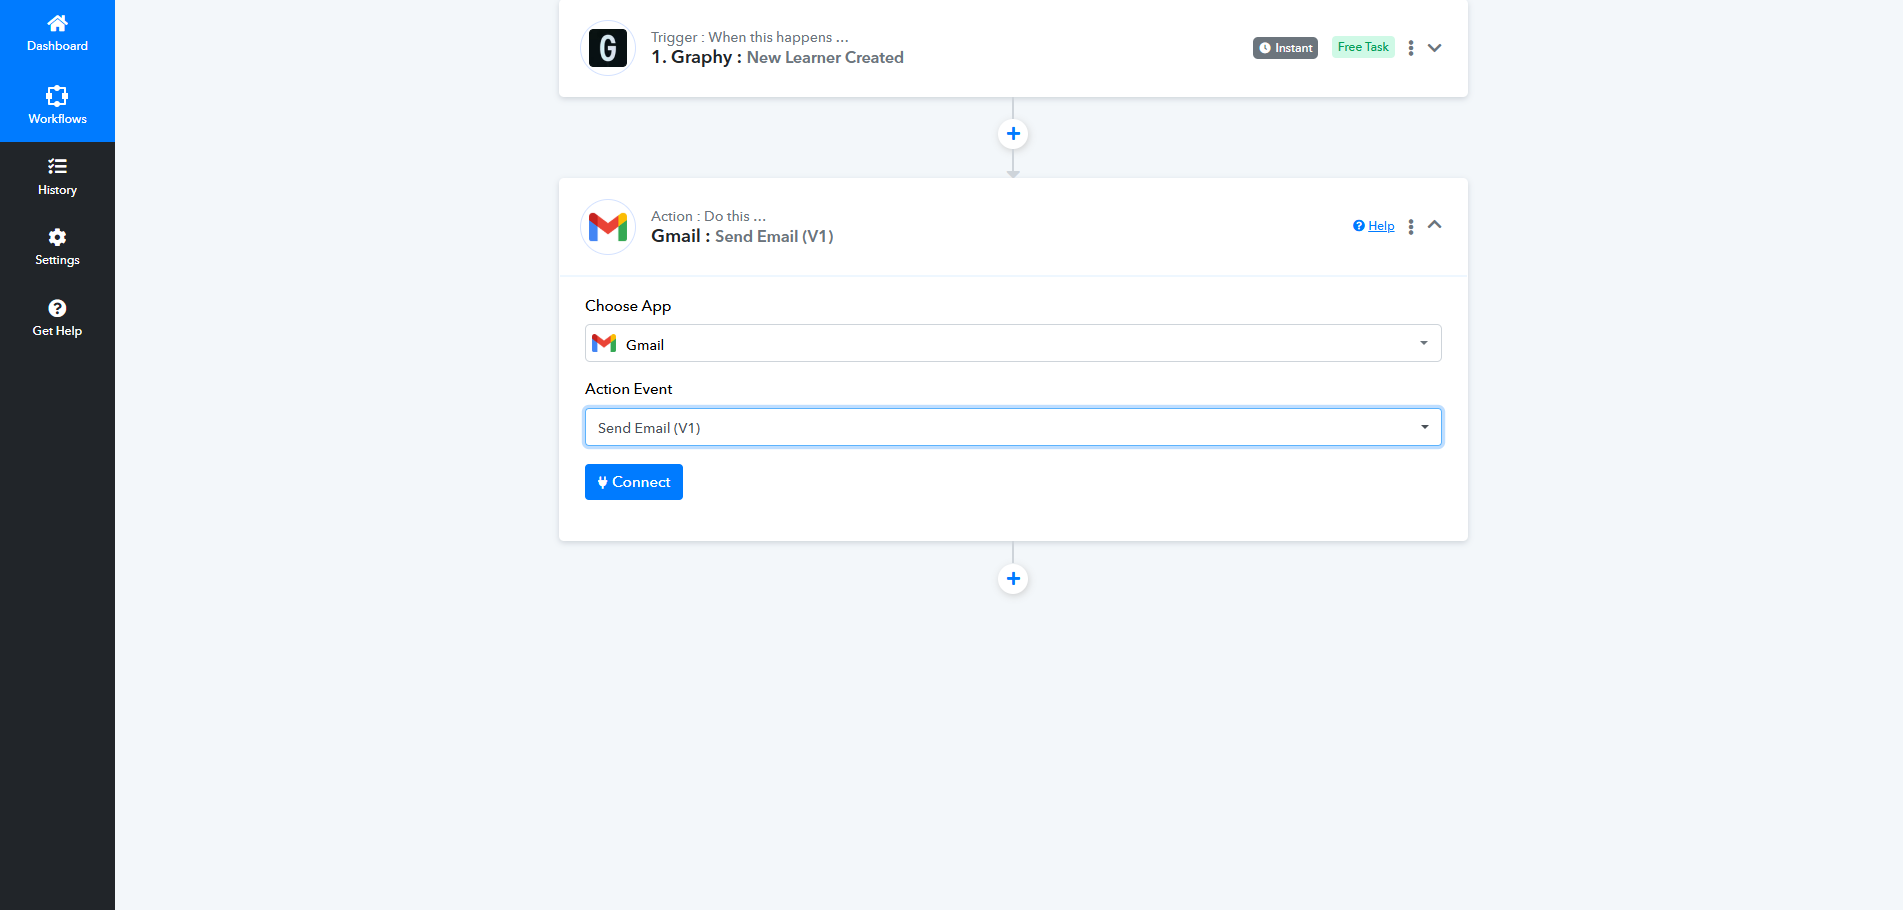Screen dimensions: 1903x910
Task: Click the Get Help question icon
Action: 57,308
